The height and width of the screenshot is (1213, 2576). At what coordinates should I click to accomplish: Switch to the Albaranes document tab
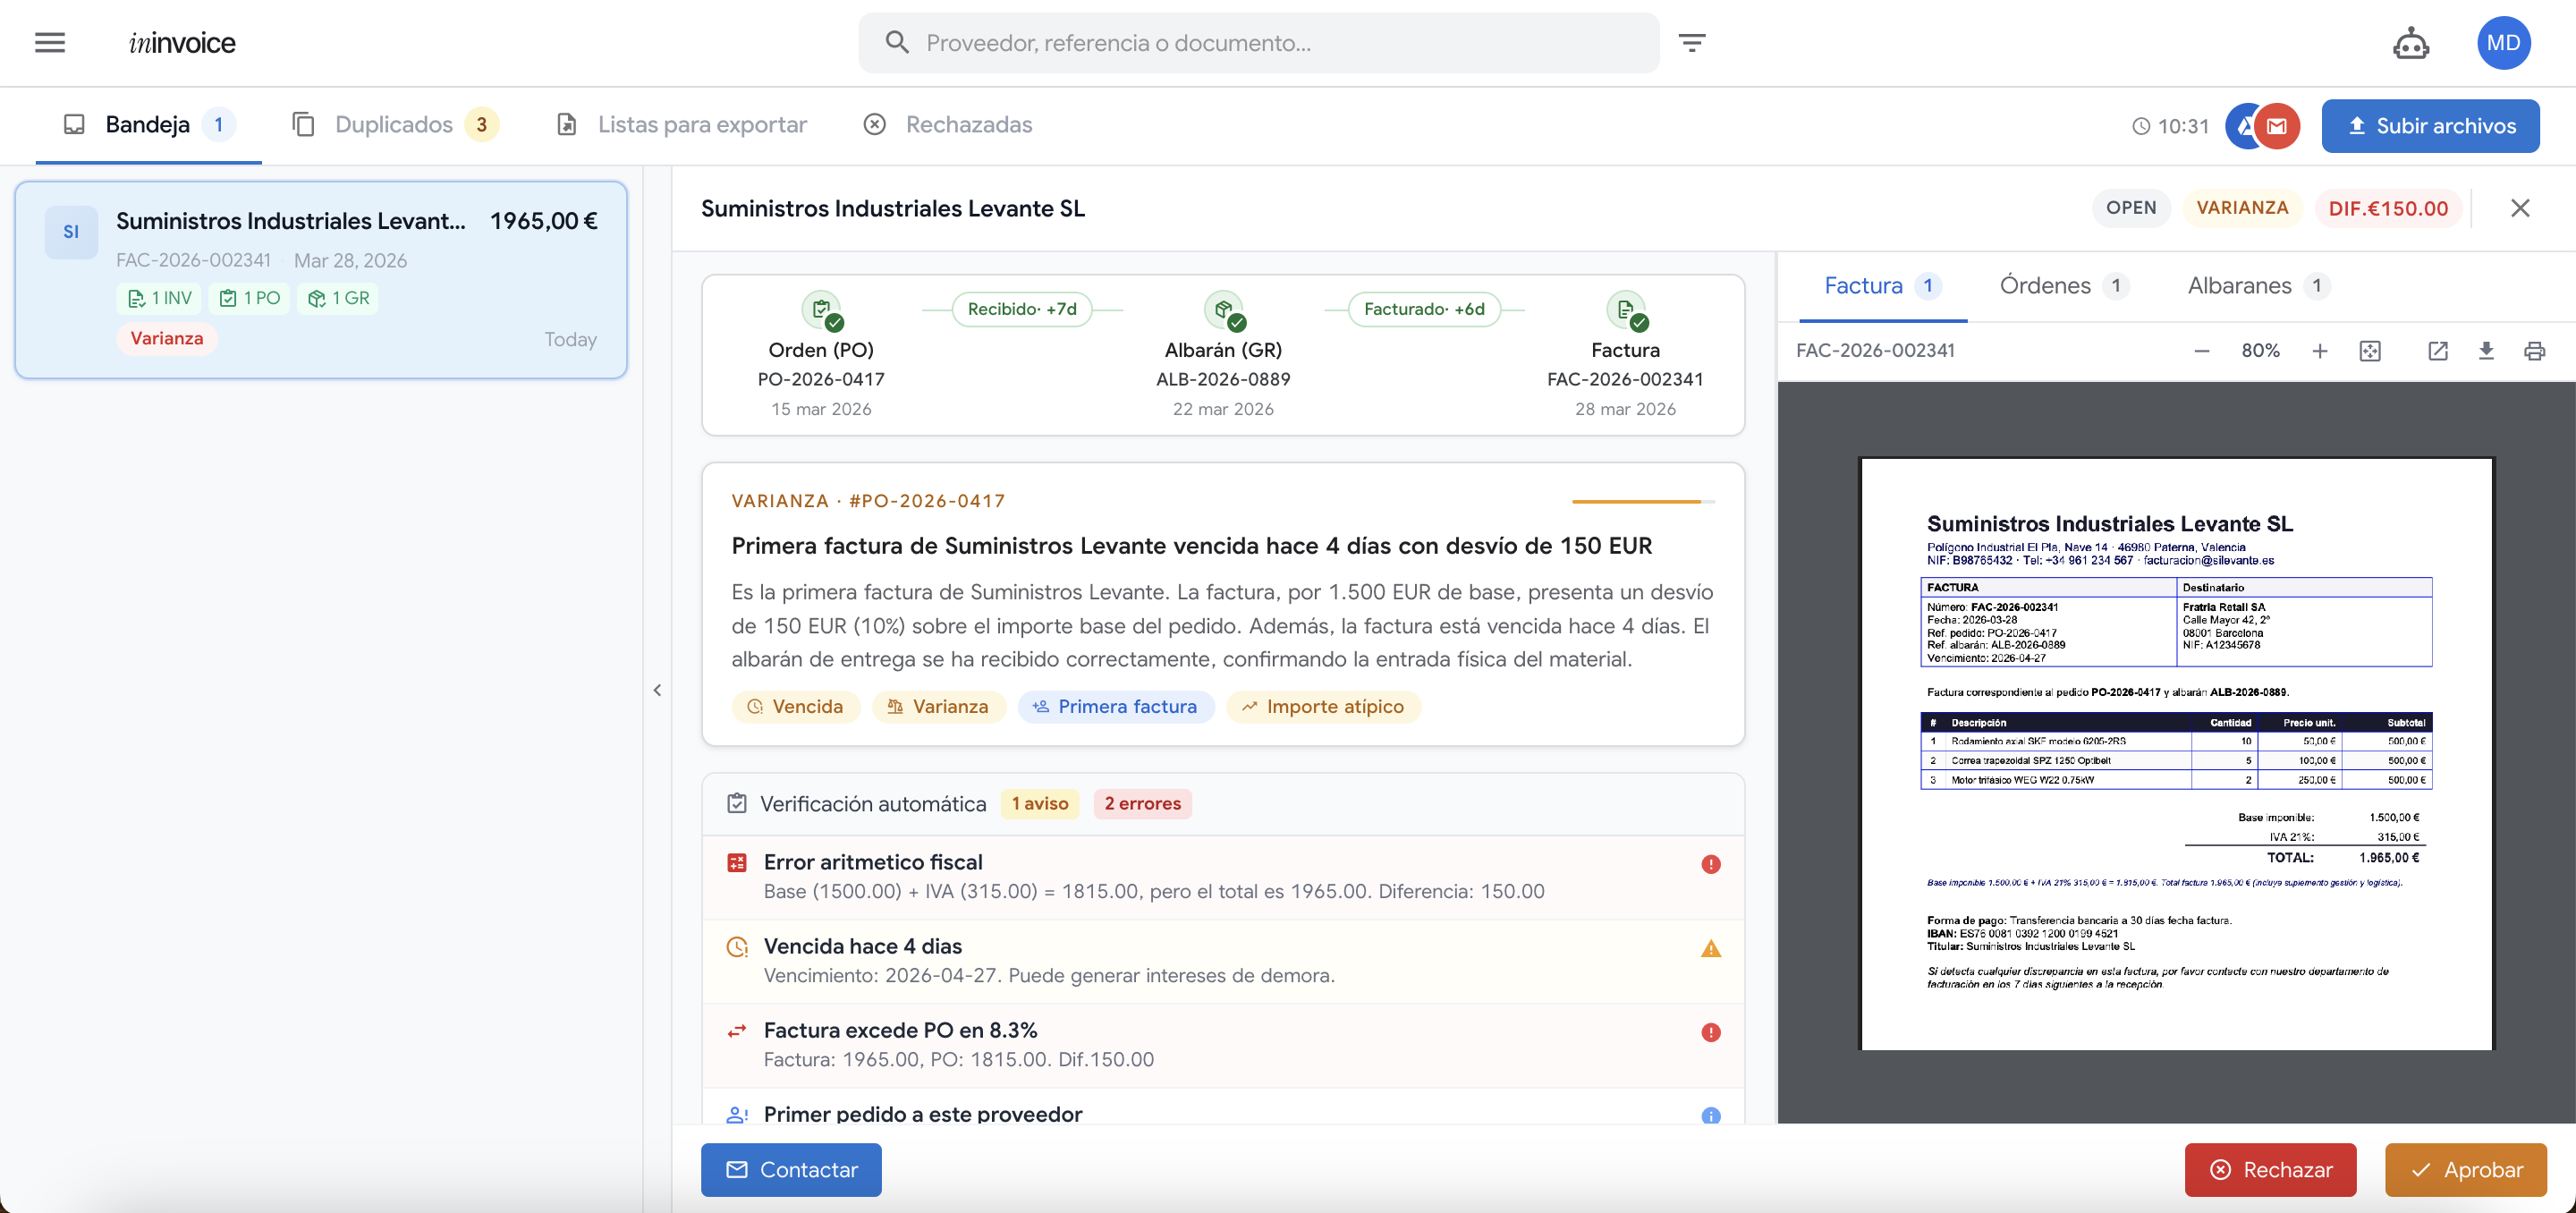[2258, 286]
